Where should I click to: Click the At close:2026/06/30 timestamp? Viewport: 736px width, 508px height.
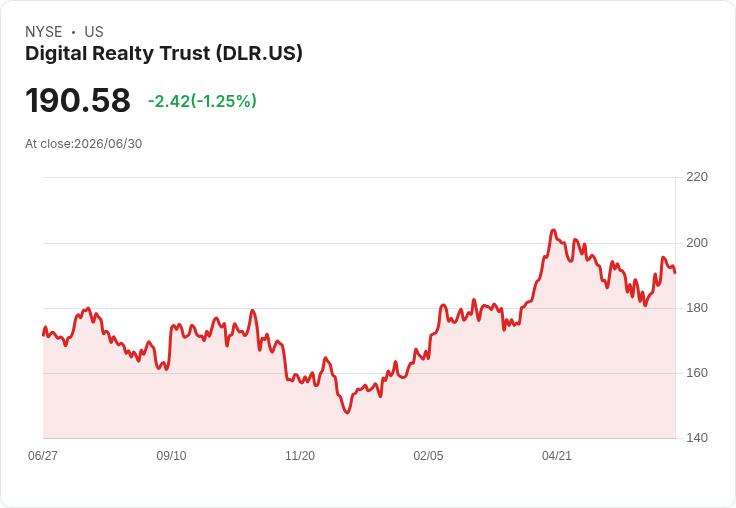(x=84, y=144)
